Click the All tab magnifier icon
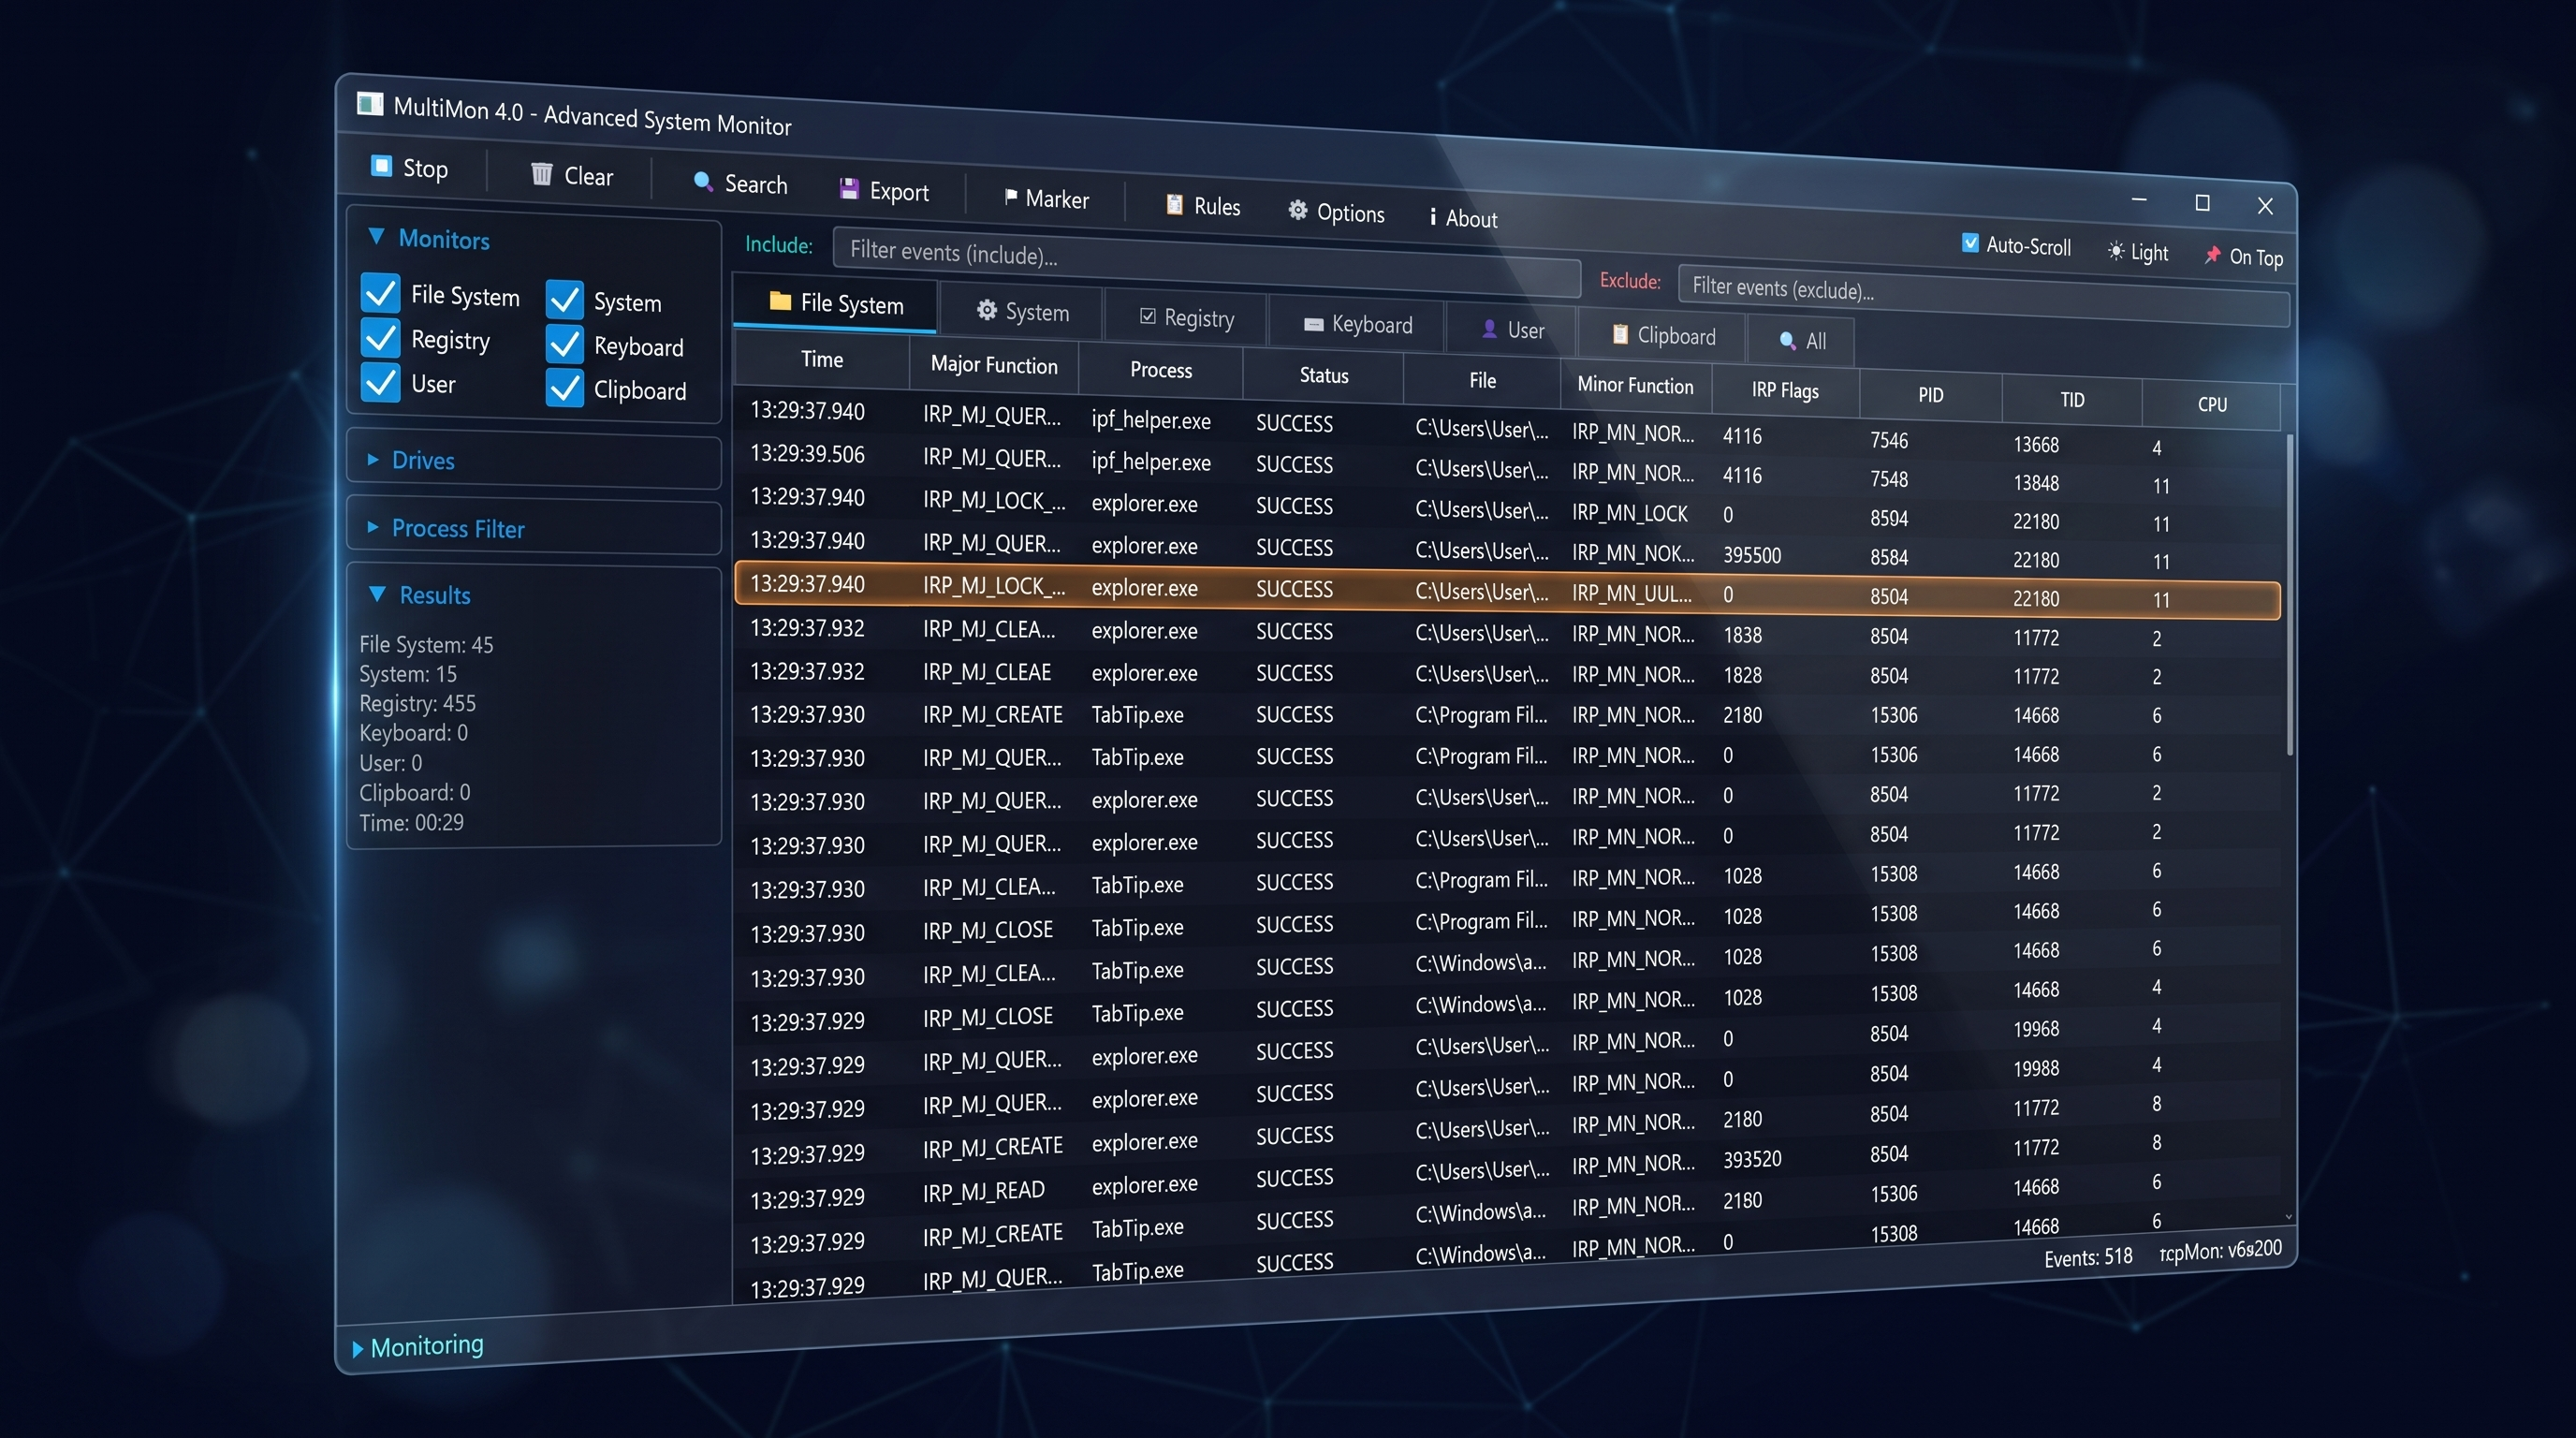2576x1438 pixels. coord(1787,340)
